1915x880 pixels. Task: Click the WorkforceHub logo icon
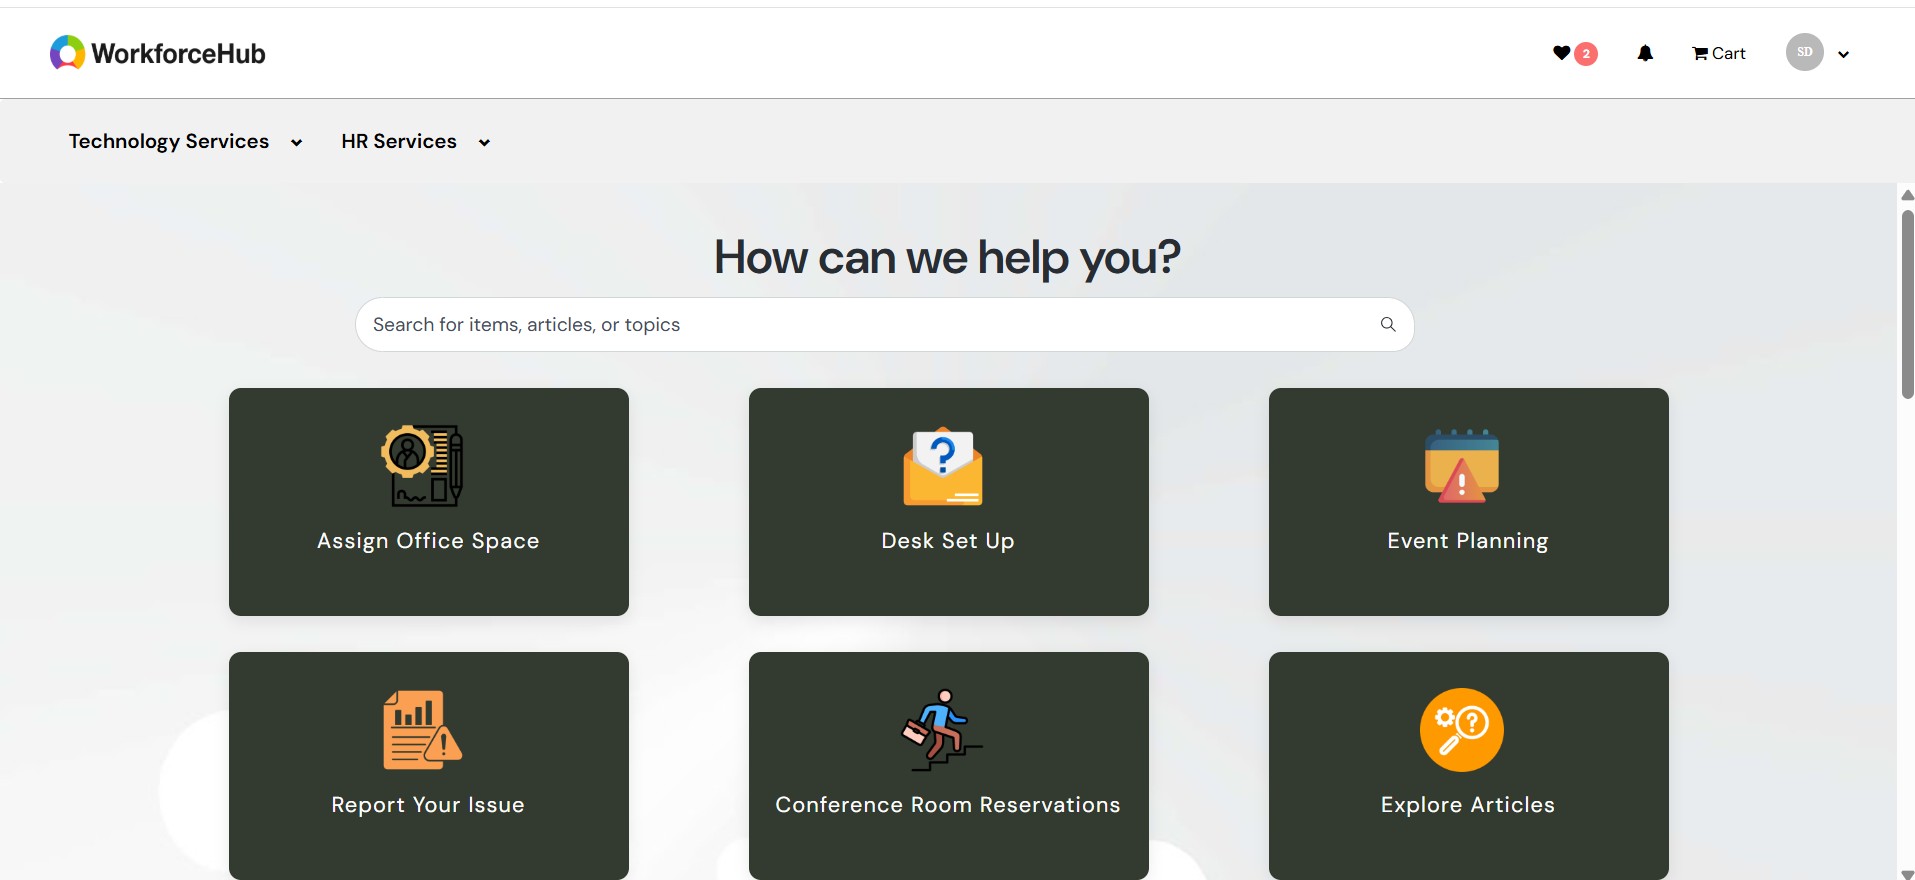pos(67,53)
